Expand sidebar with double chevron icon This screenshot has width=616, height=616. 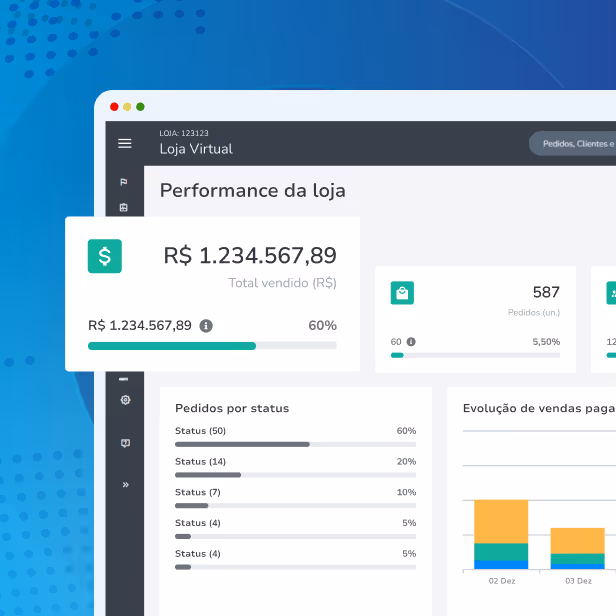[x=126, y=484]
